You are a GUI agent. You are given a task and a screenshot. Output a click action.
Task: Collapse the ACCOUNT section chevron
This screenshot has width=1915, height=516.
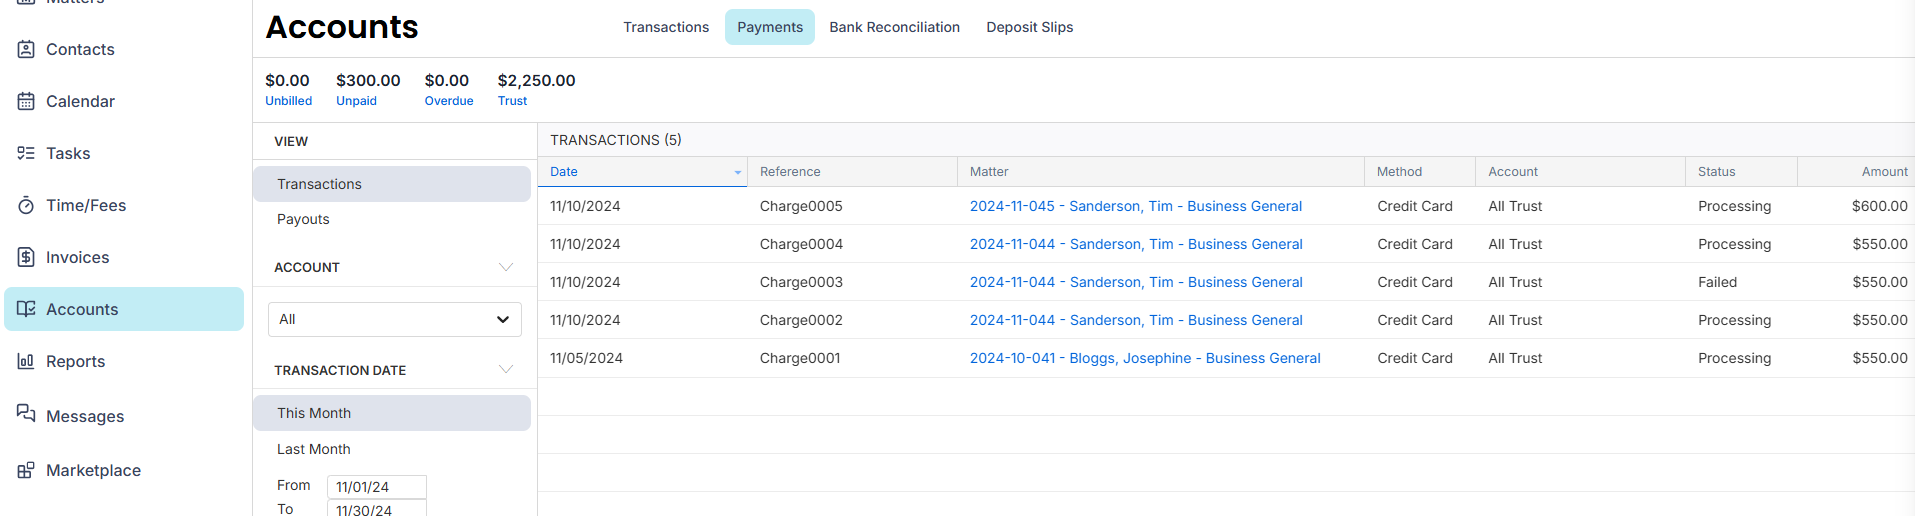506,267
